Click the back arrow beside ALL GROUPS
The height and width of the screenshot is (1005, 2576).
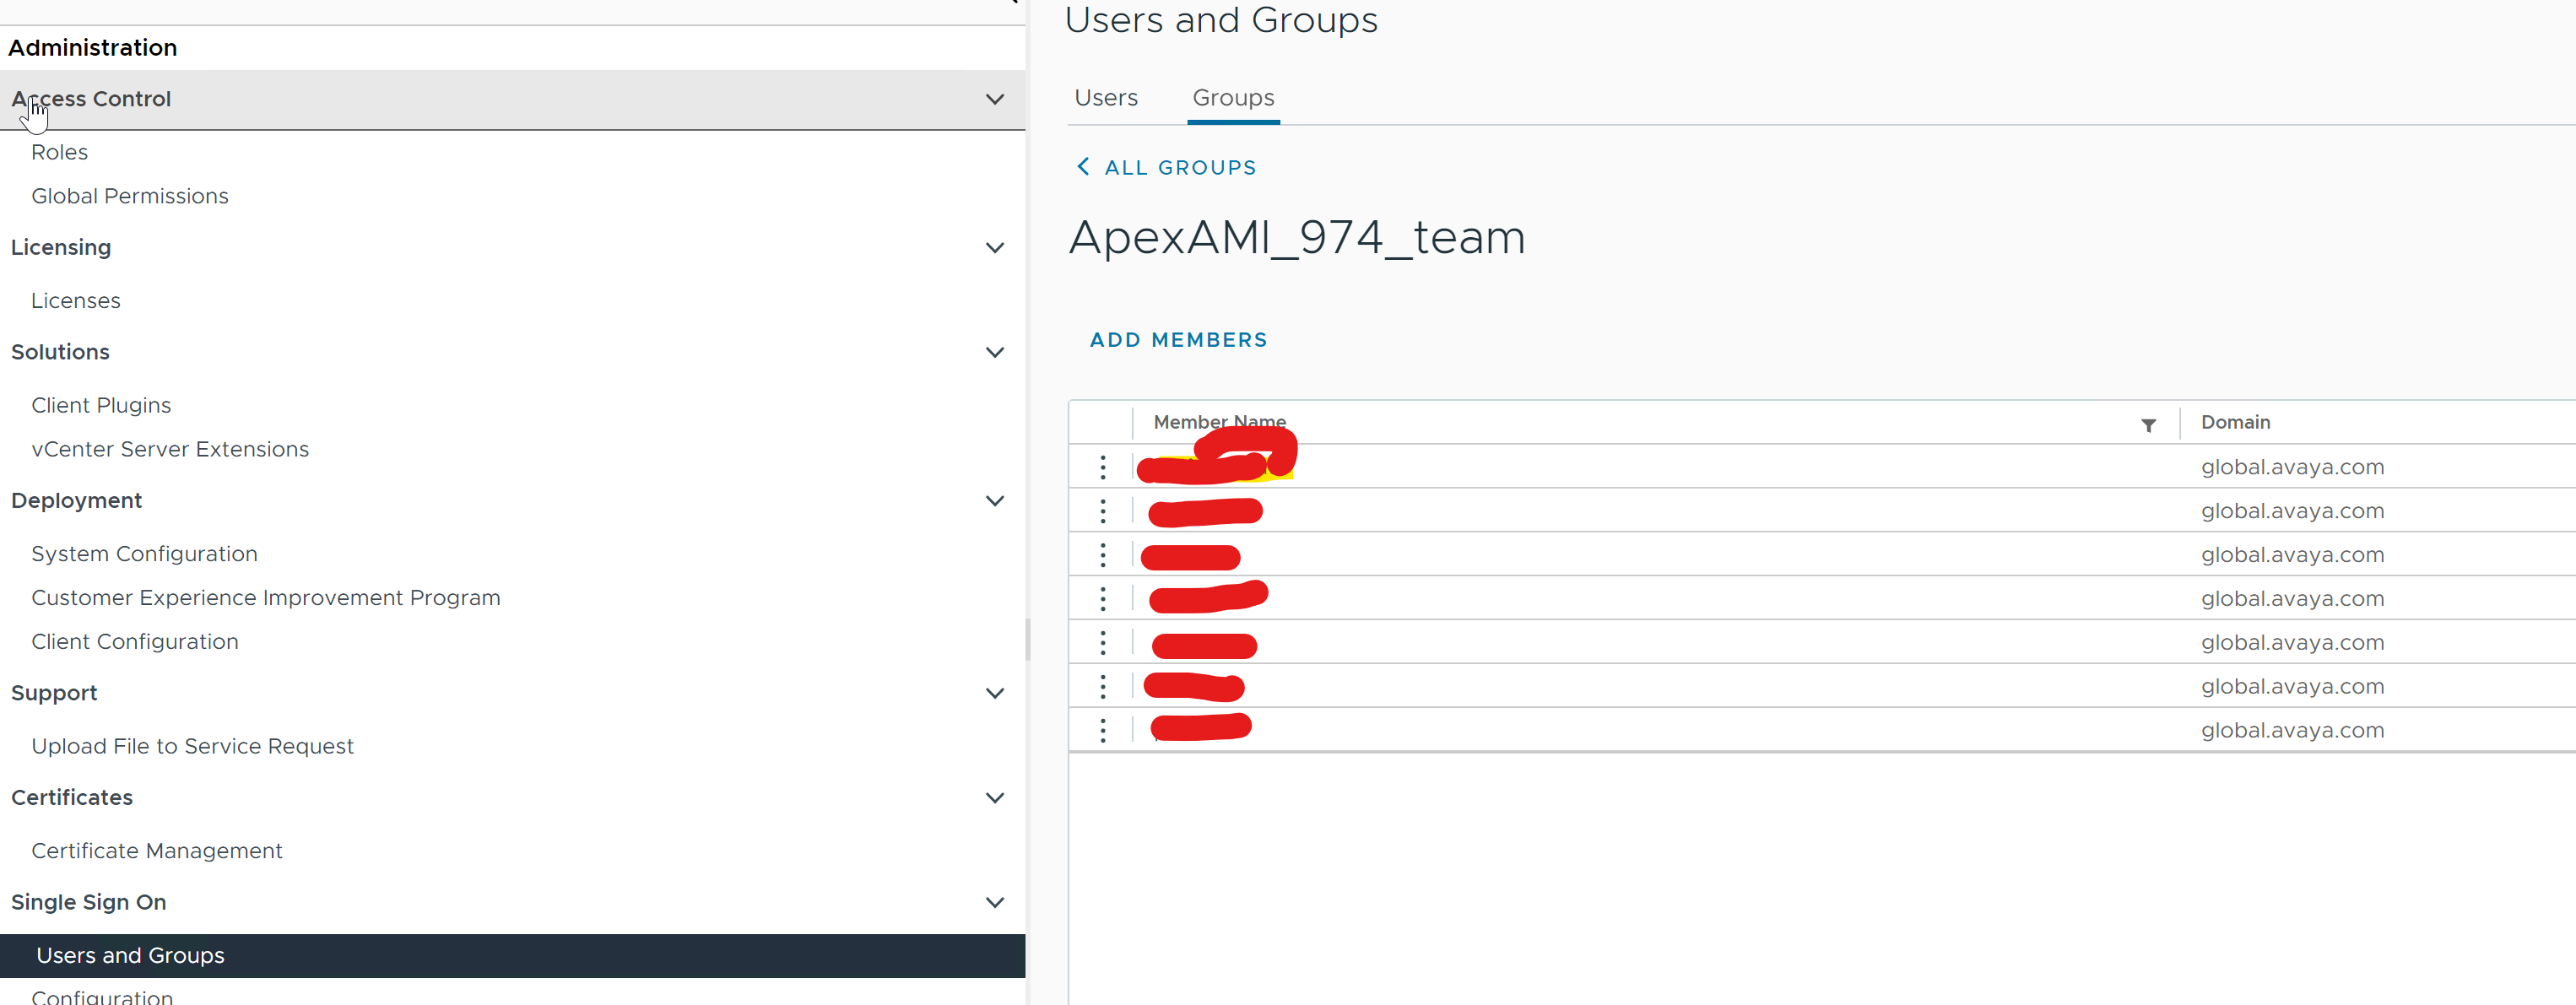(x=1081, y=166)
